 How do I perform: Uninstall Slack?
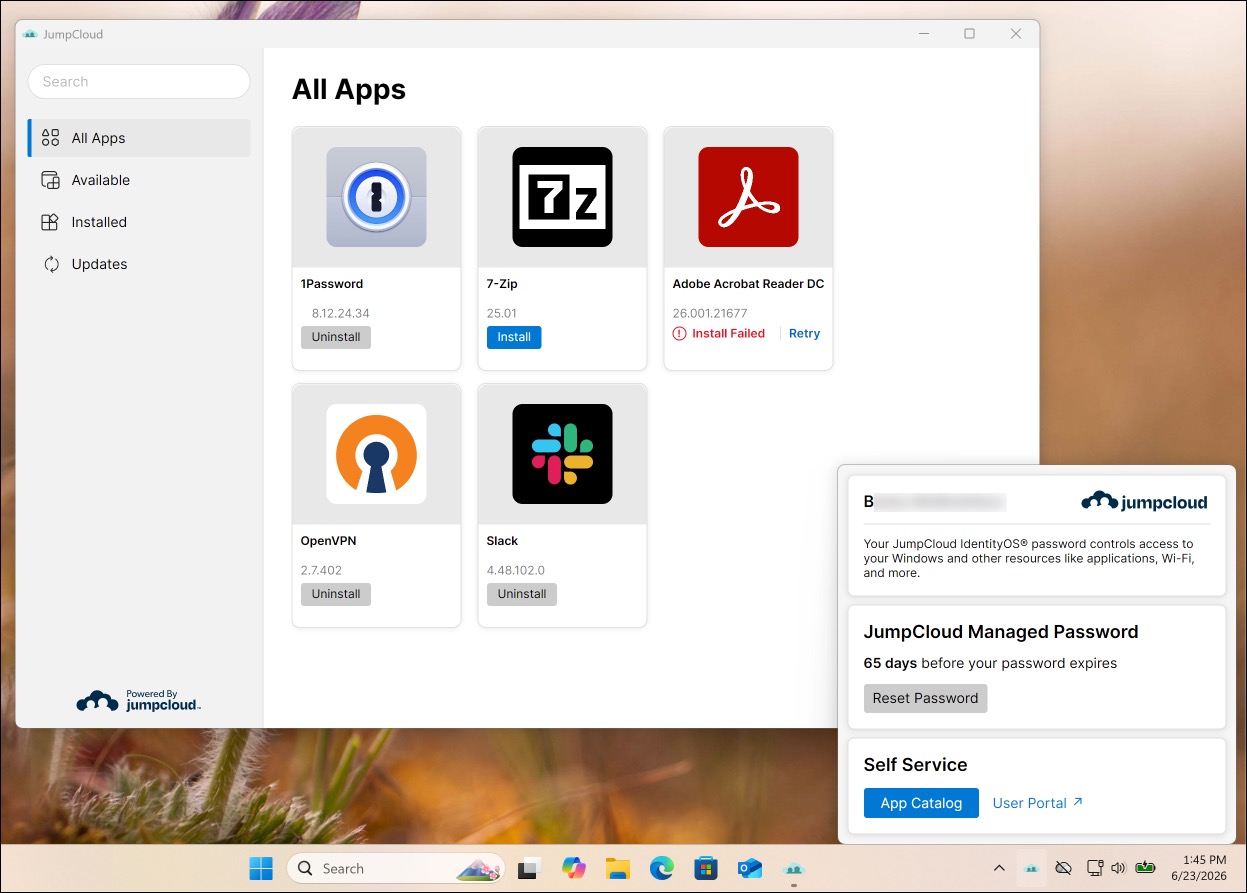(x=522, y=594)
